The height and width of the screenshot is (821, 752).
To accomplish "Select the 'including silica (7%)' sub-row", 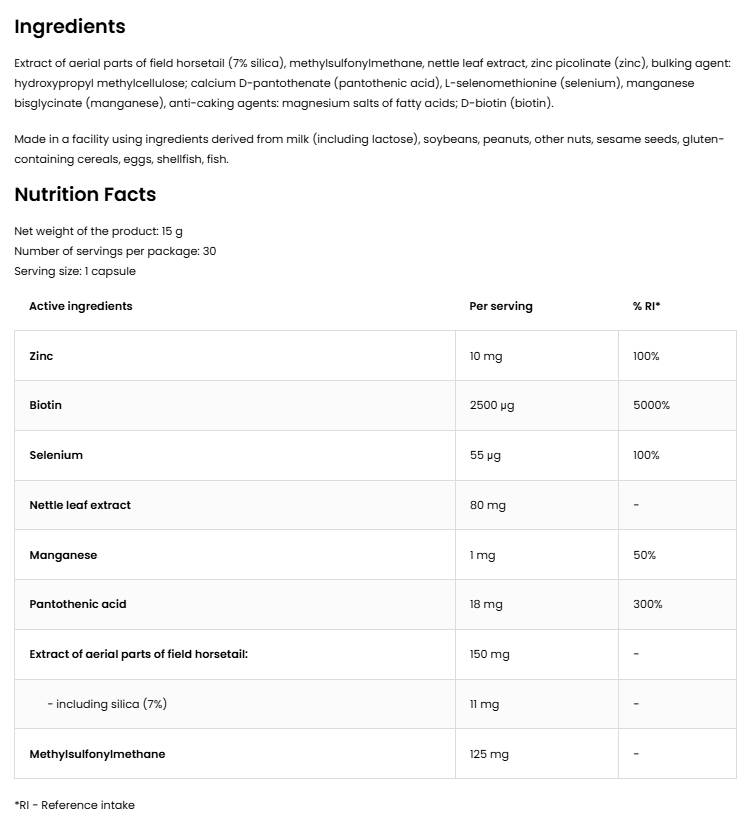I will tap(107, 704).
